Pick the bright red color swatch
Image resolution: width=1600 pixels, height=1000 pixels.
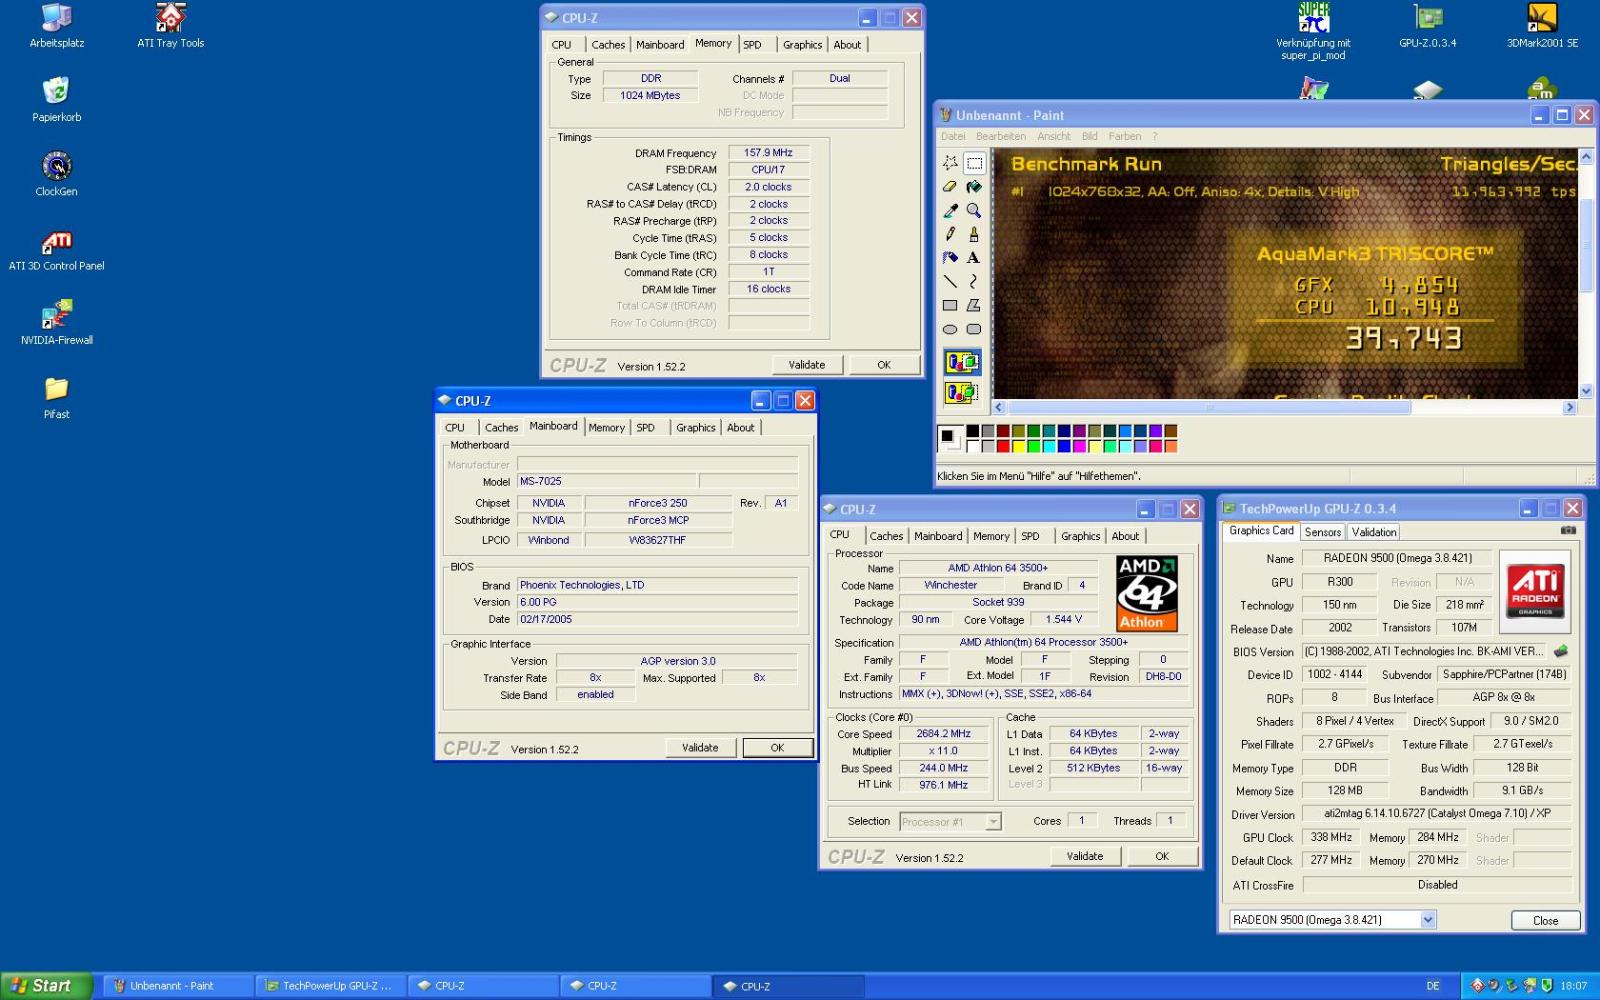click(1002, 446)
